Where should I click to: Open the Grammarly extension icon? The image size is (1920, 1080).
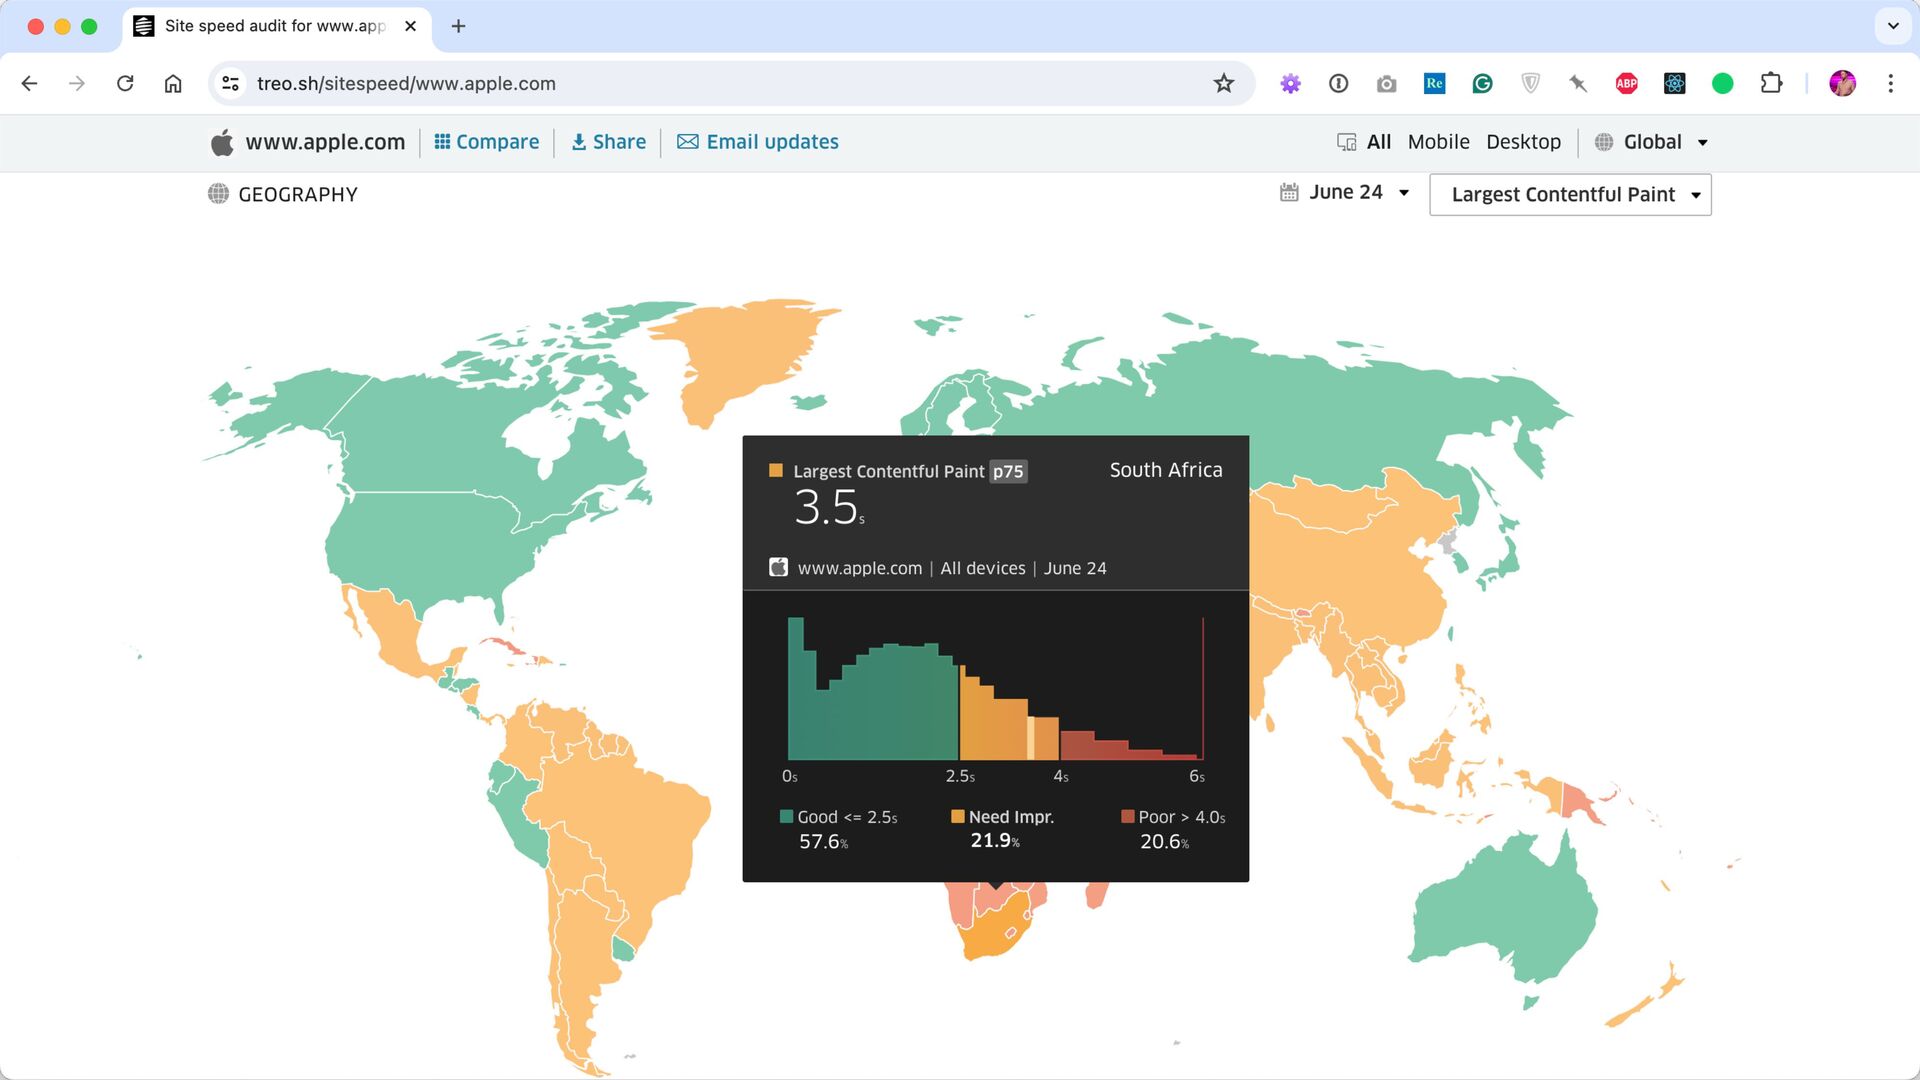pos(1483,84)
